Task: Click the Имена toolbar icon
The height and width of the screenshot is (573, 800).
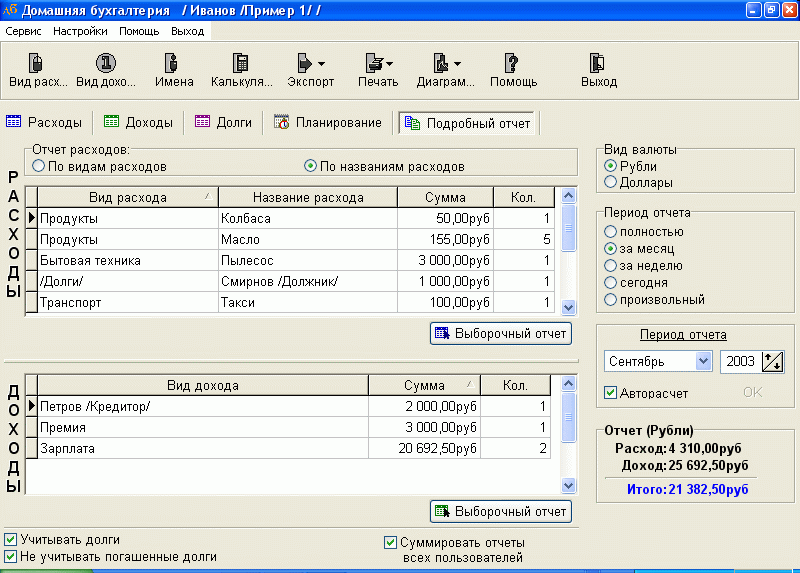Action: pos(174,70)
